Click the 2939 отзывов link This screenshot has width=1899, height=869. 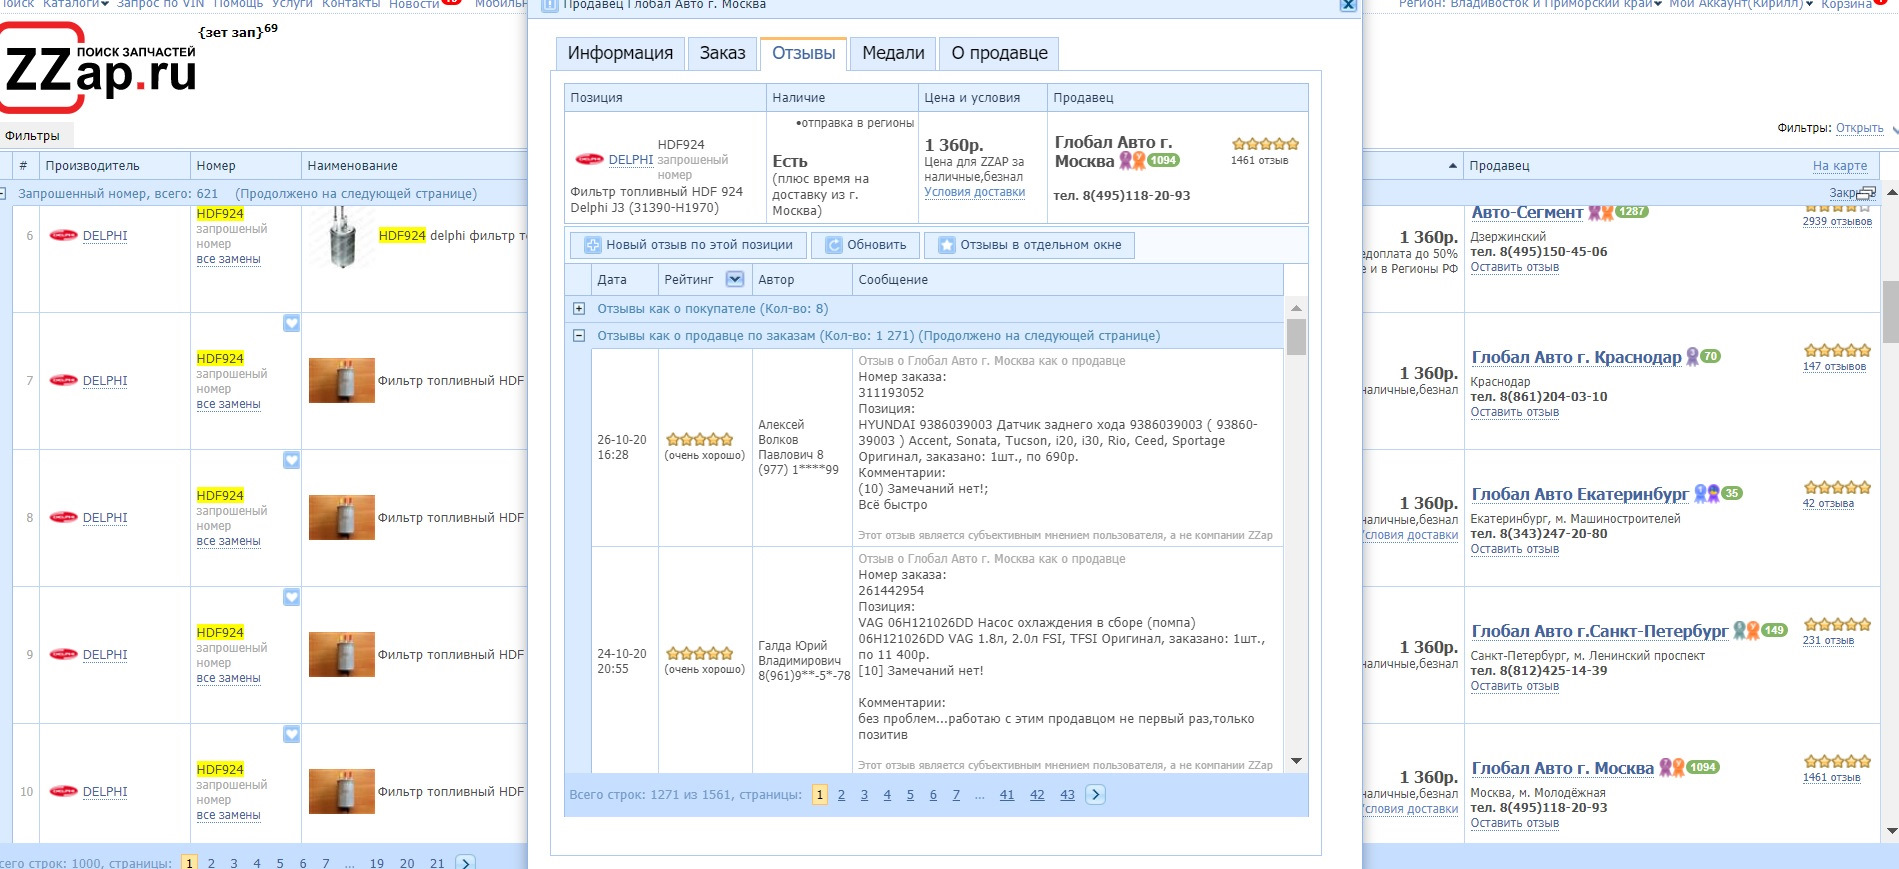1837,222
